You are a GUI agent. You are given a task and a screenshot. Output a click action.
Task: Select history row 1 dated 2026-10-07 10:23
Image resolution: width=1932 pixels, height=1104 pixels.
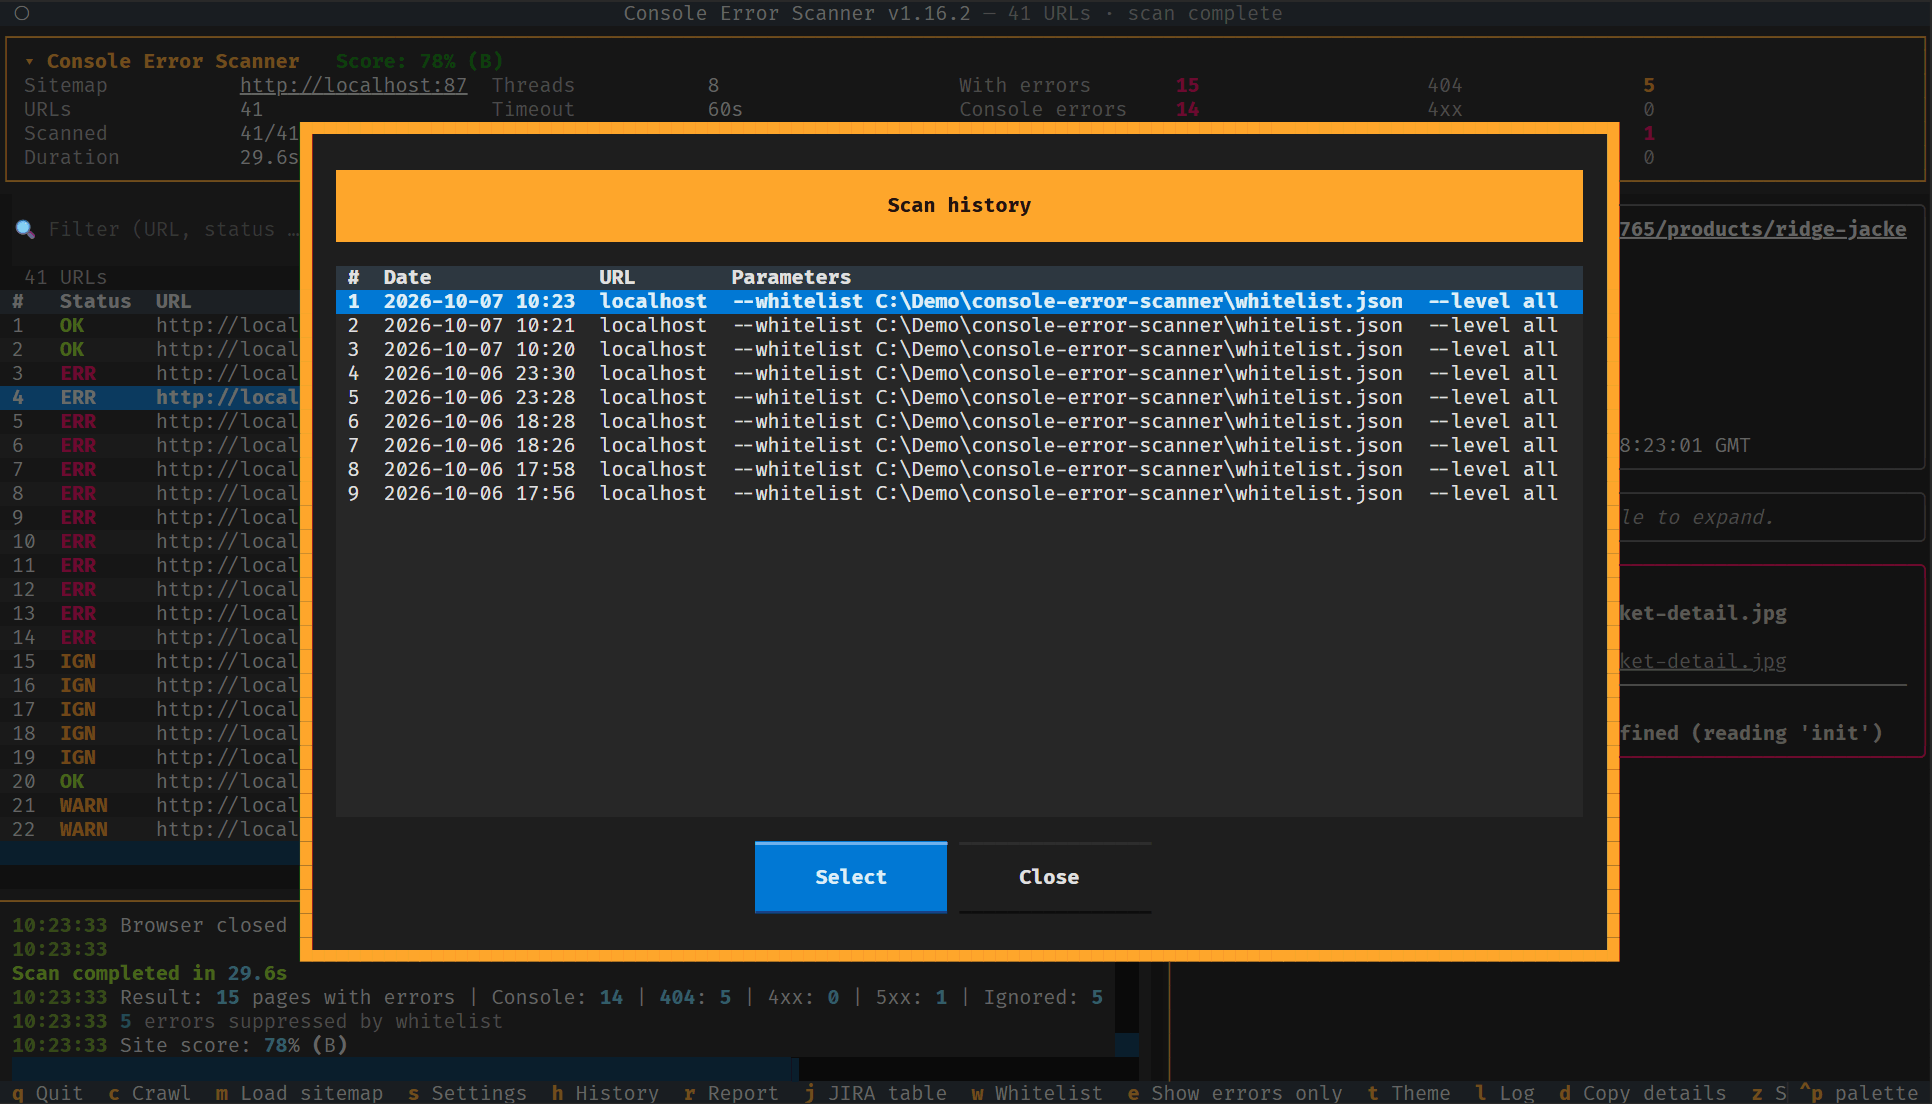coord(959,301)
